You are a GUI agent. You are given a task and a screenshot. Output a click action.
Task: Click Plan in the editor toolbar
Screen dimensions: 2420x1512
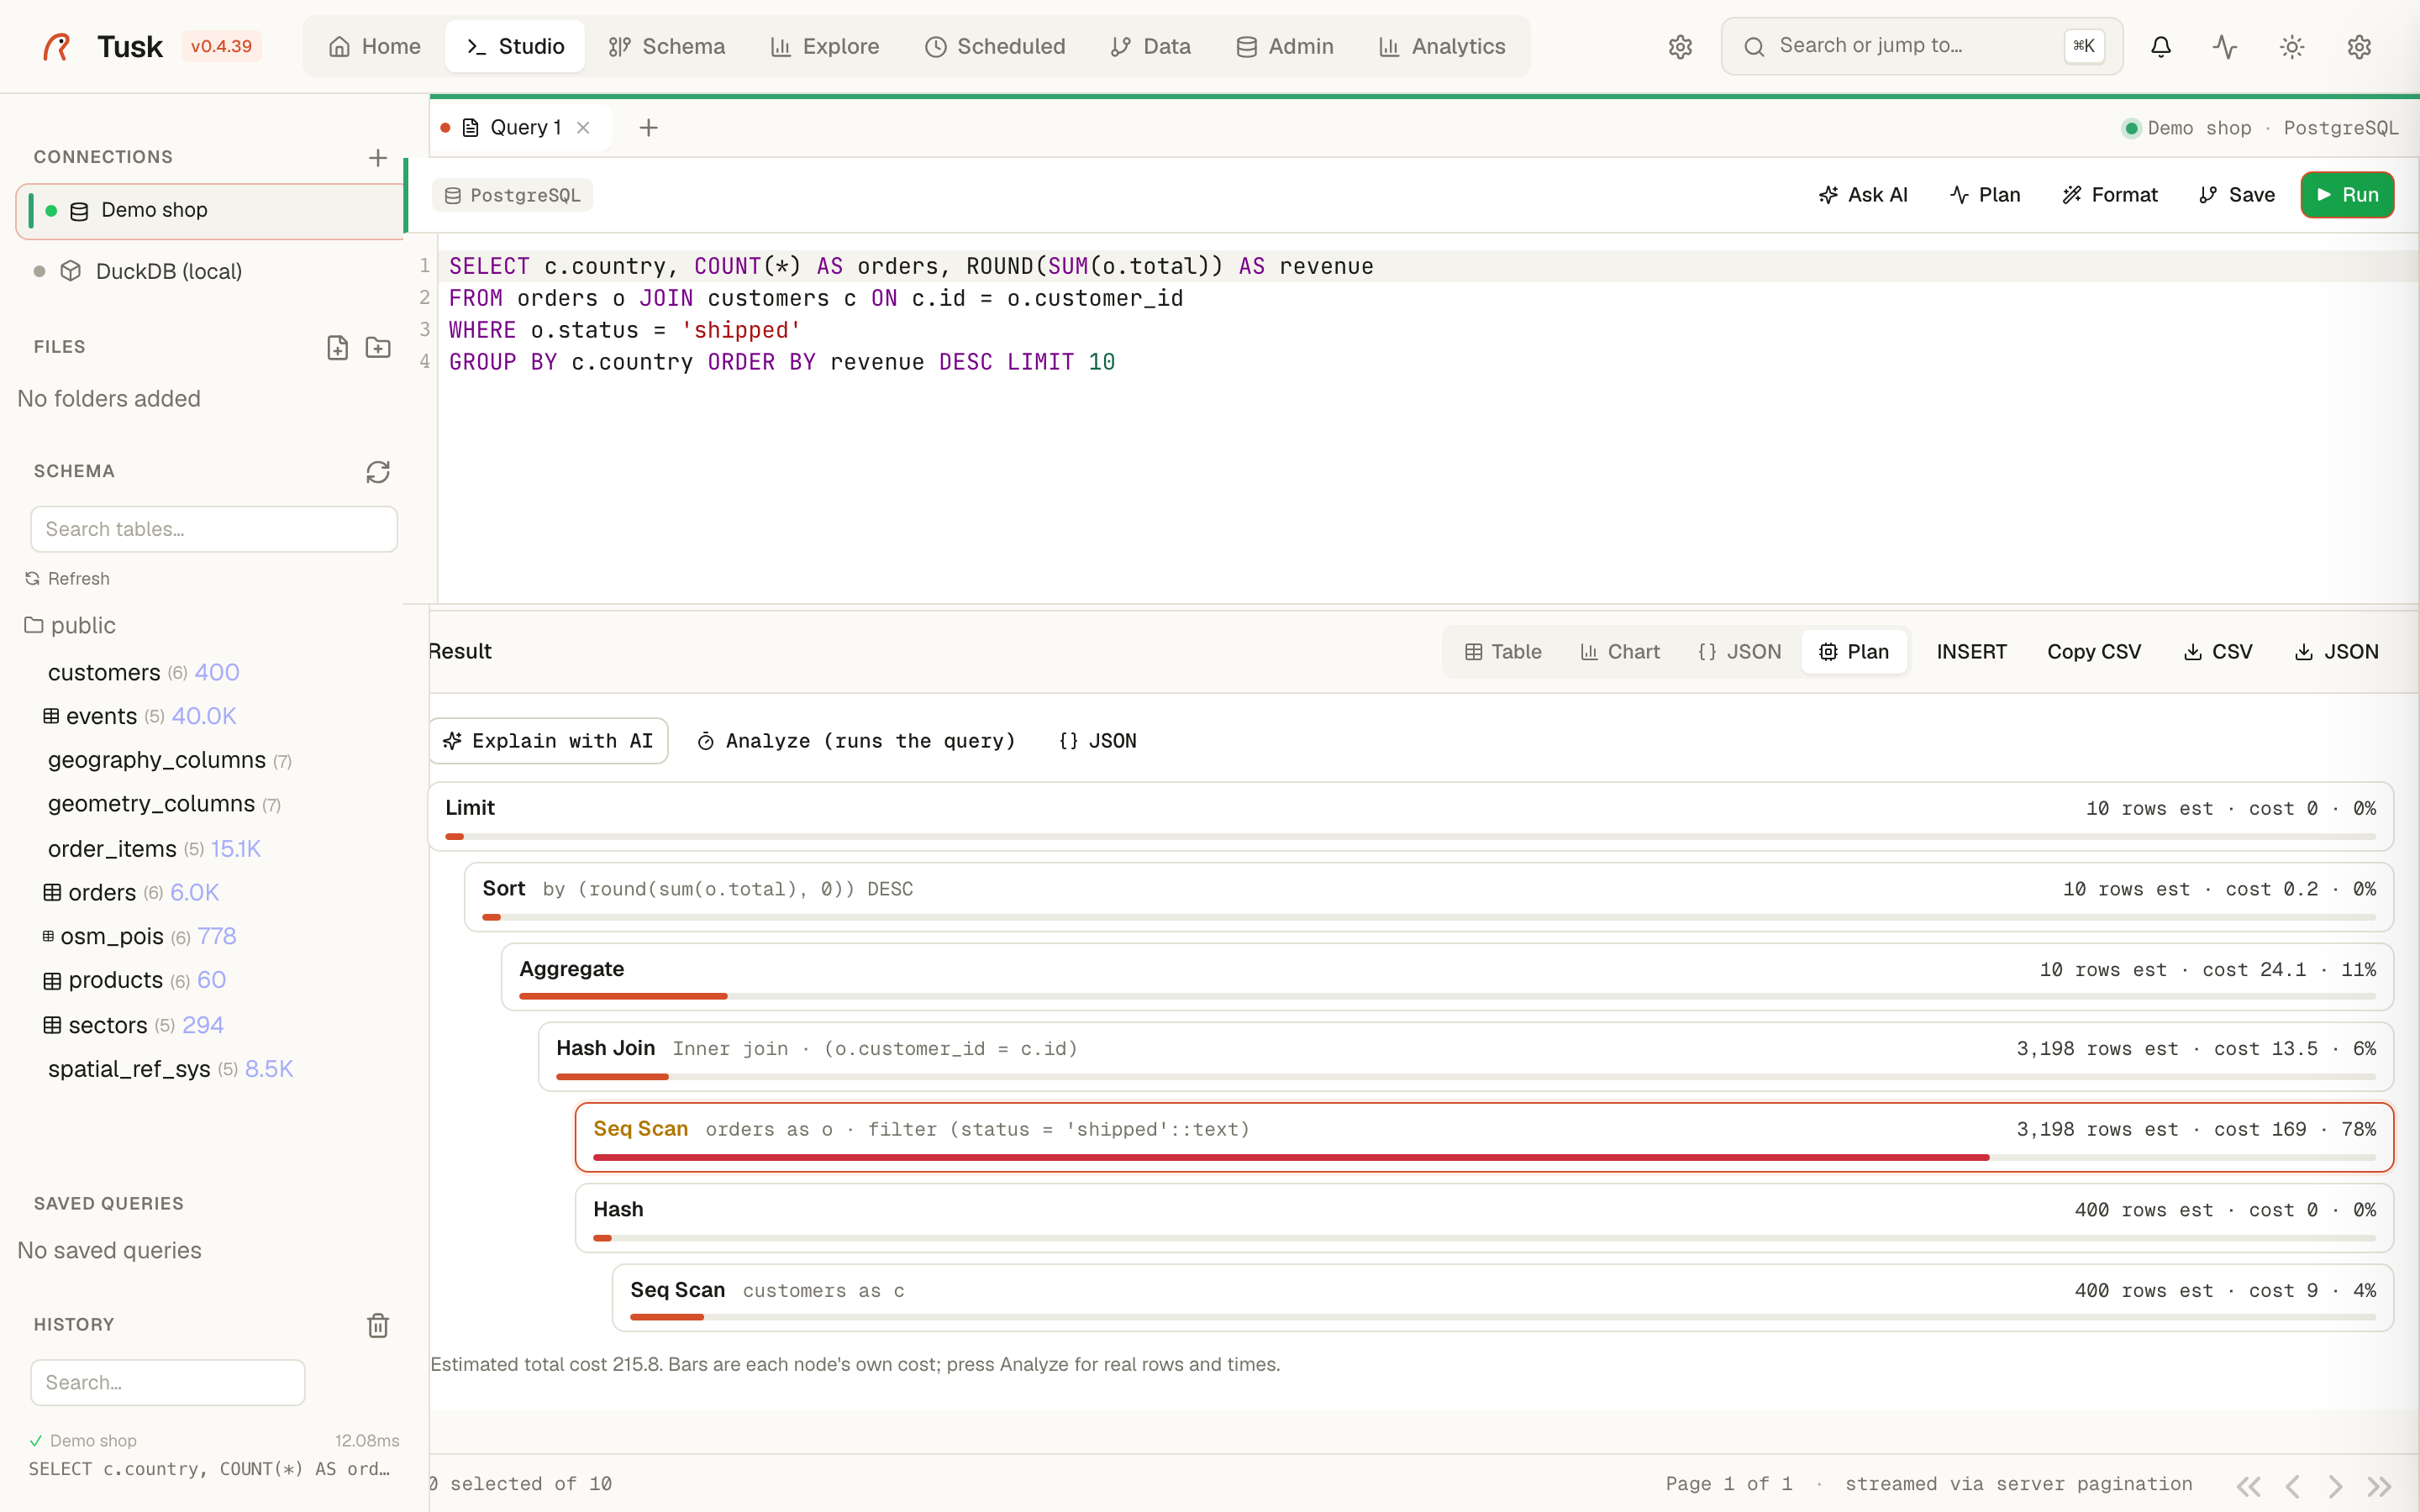(x=1985, y=195)
